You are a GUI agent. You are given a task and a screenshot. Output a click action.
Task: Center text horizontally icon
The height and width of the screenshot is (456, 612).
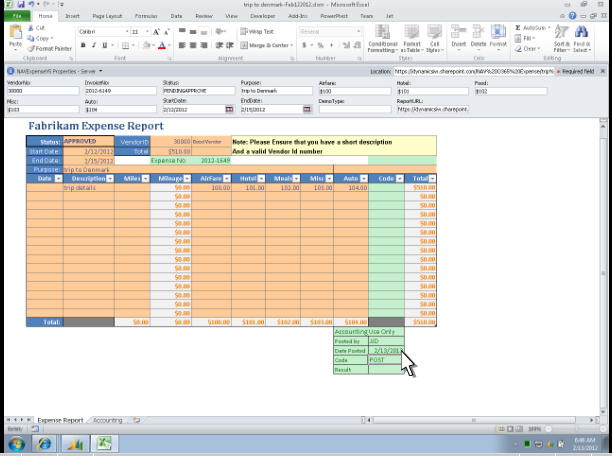(193, 45)
